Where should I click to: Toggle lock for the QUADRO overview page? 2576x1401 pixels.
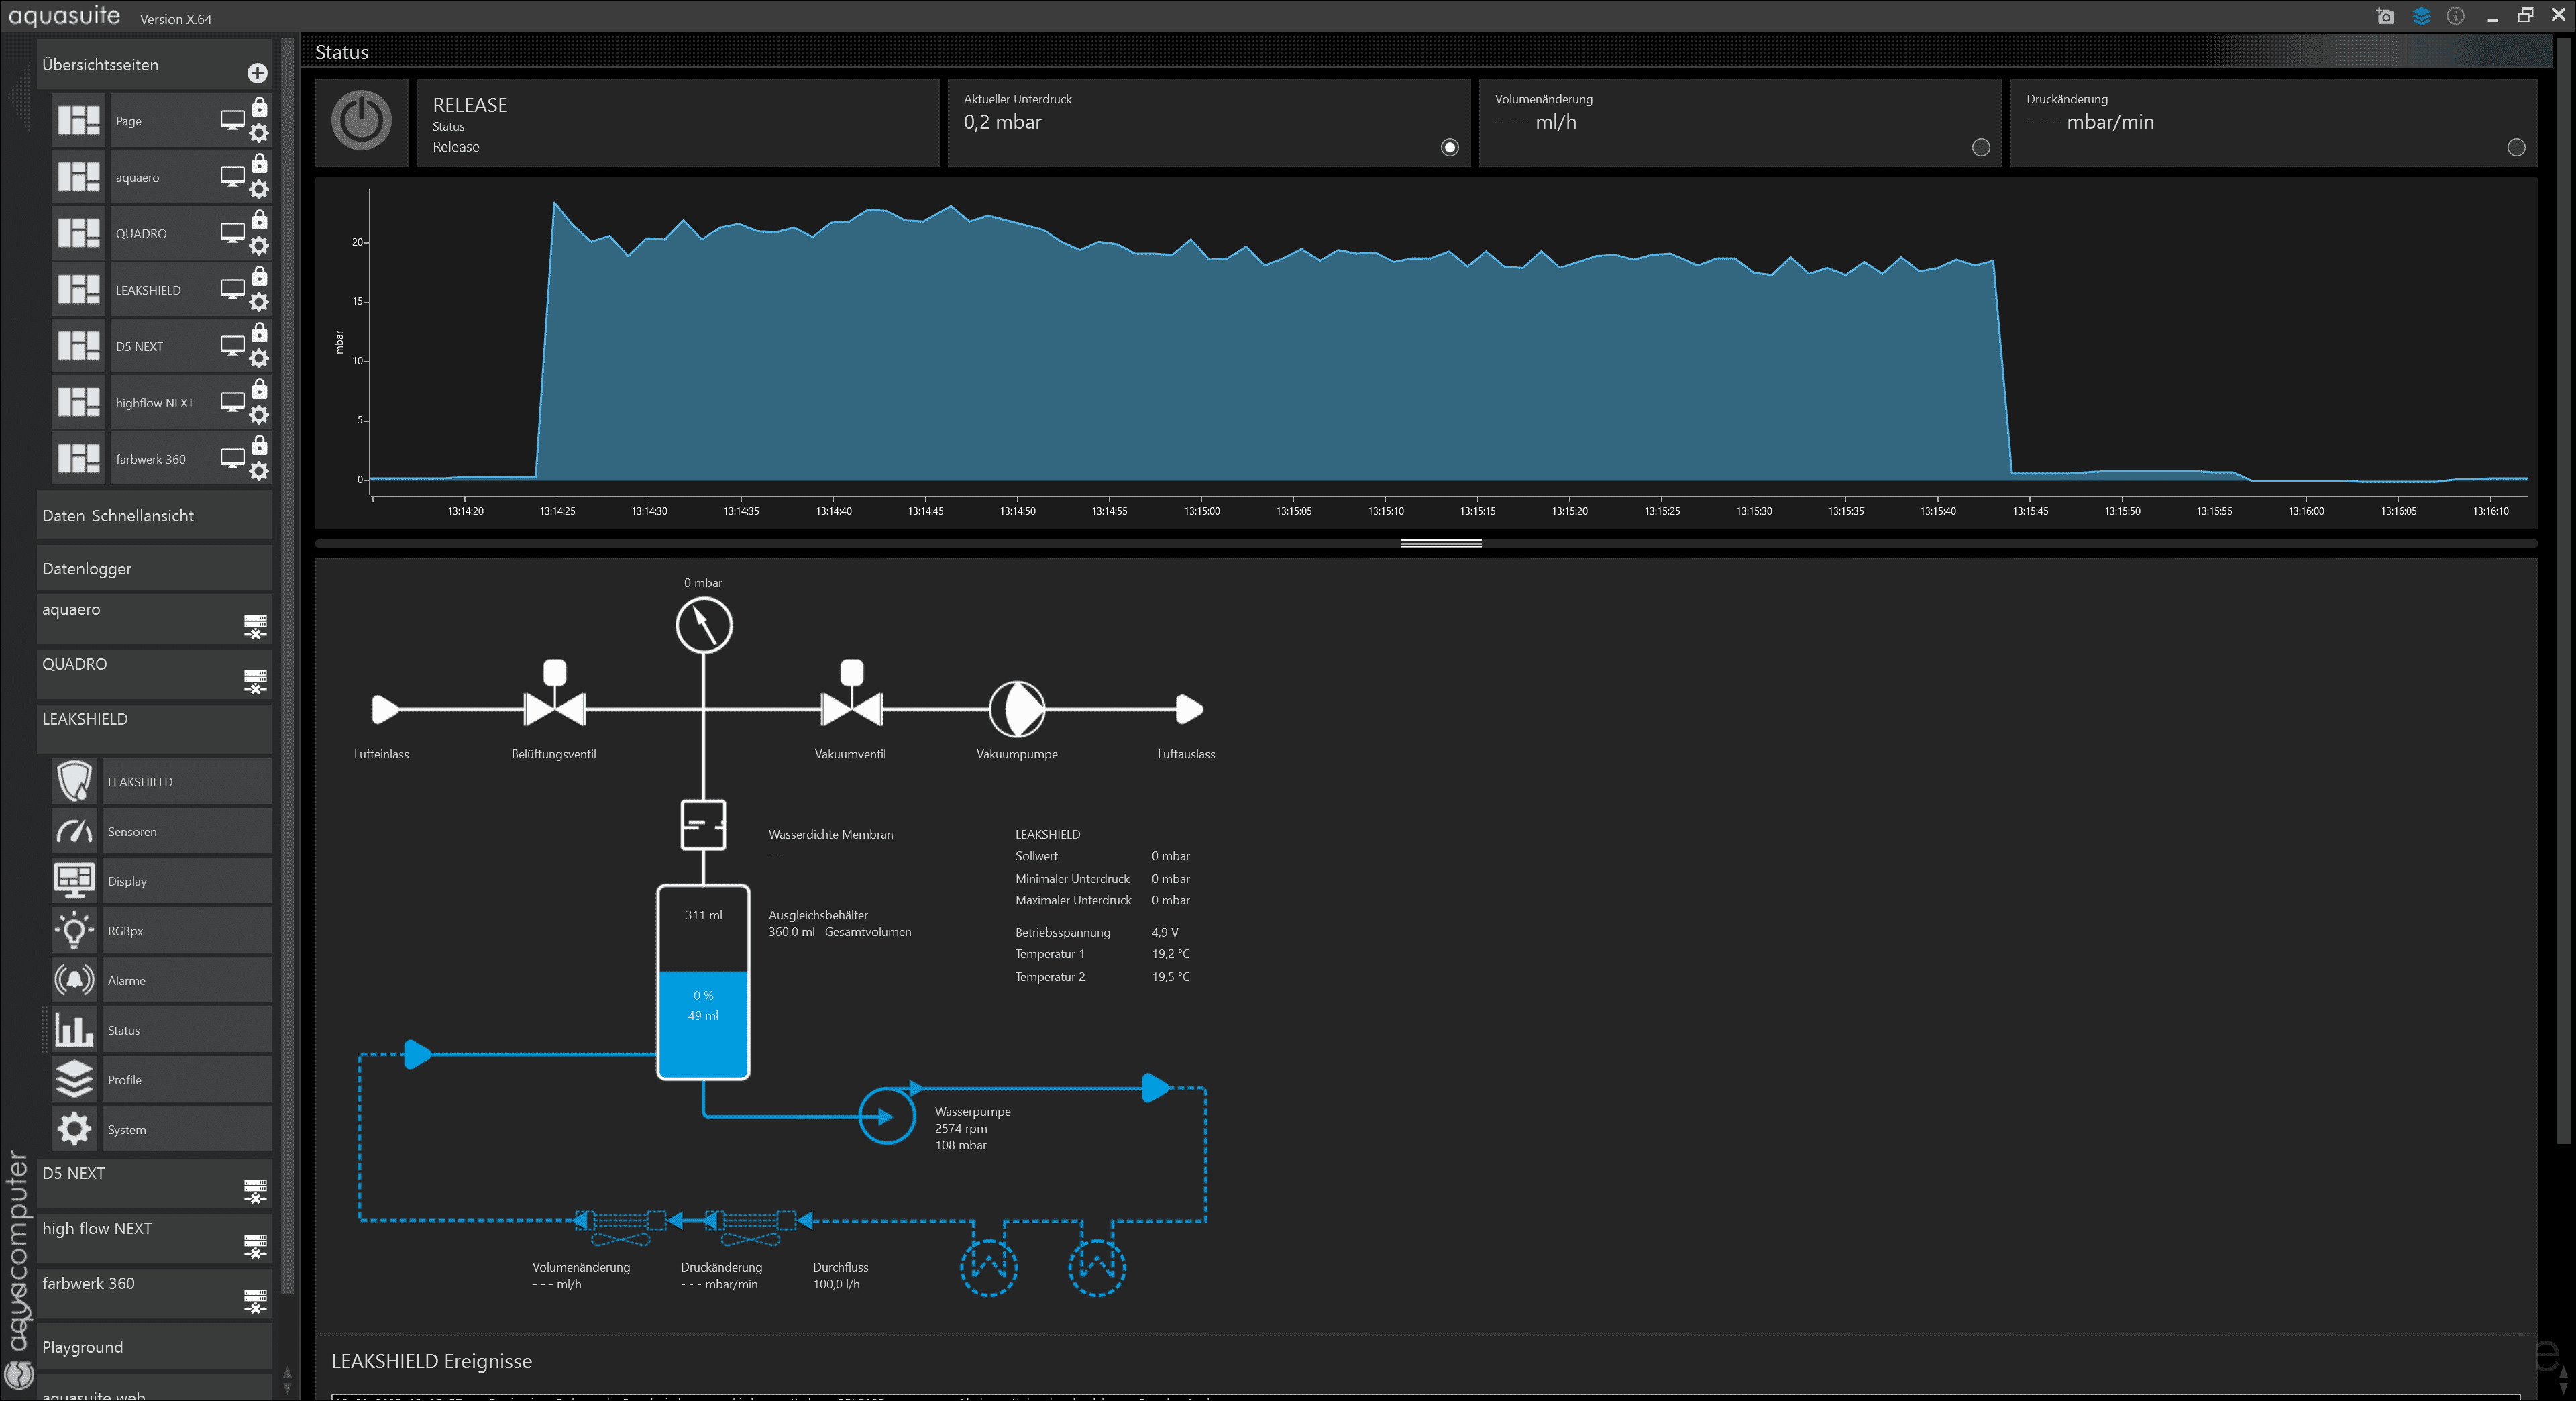tap(260, 220)
